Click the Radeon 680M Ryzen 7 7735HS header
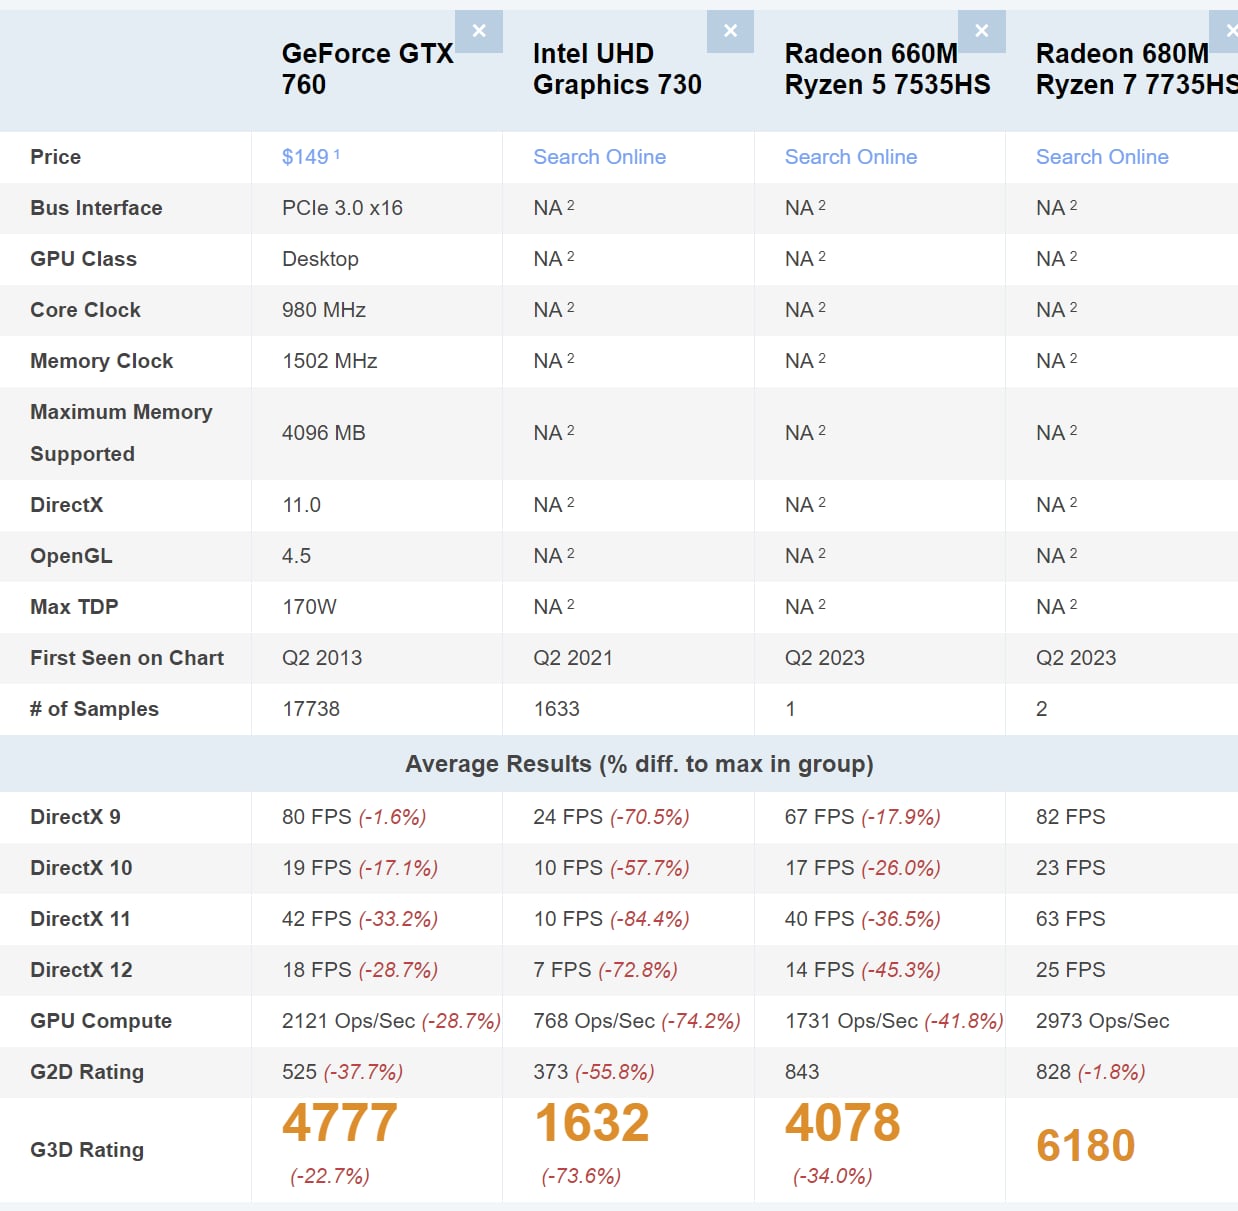The image size is (1238, 1211). 1137,69
